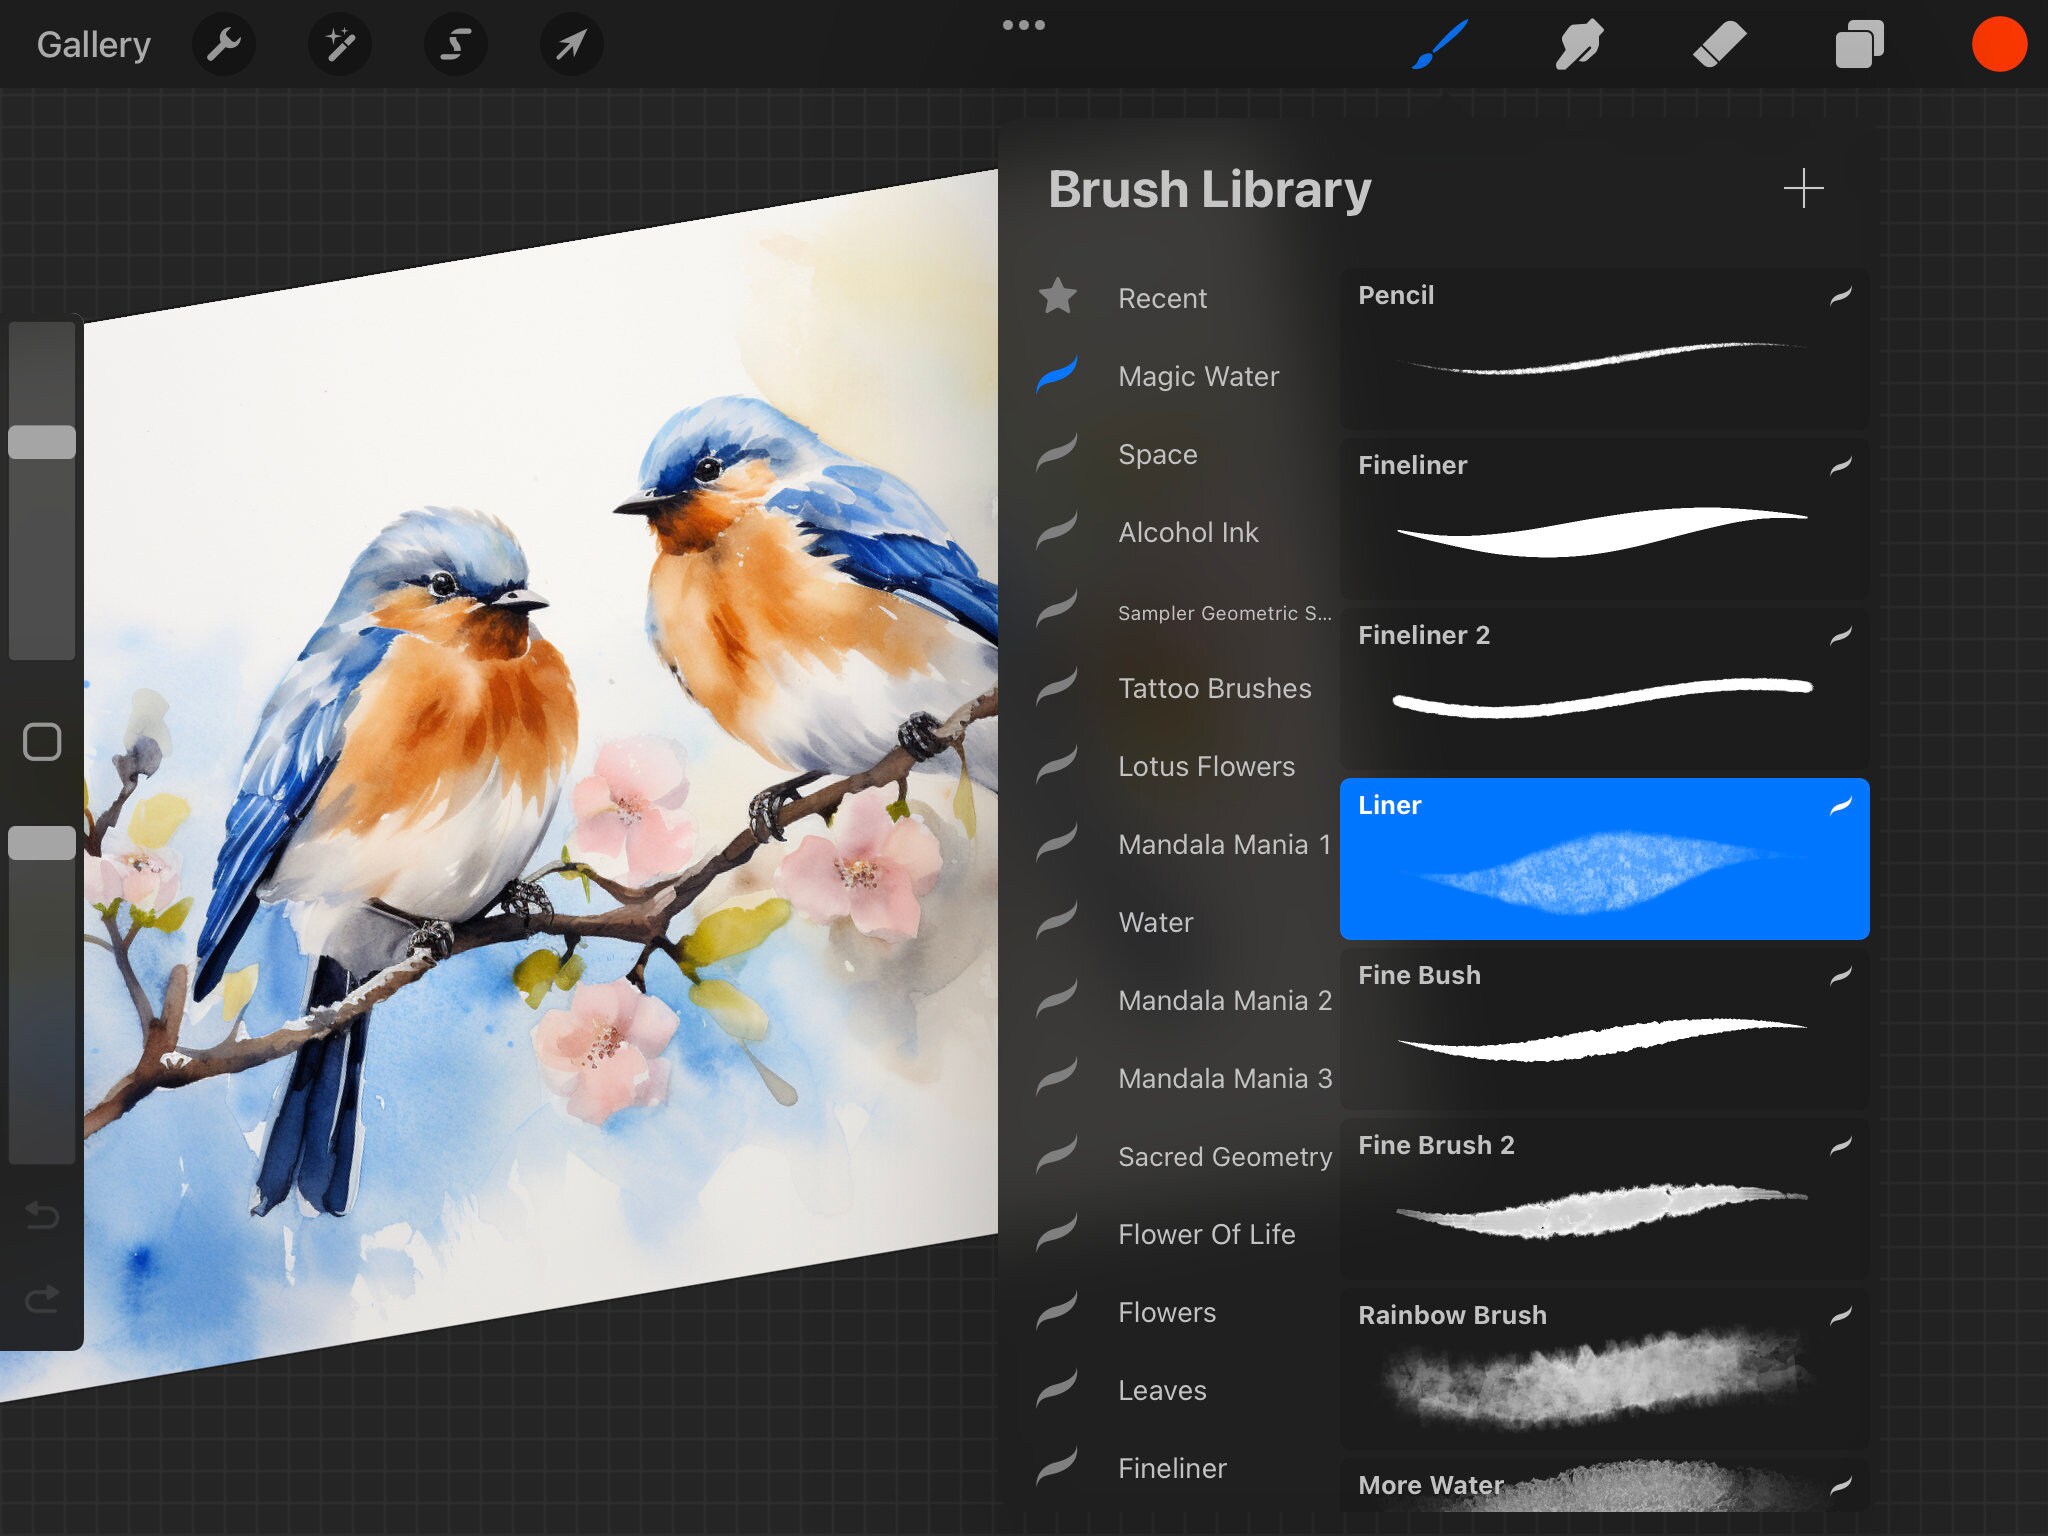Choose the More Water brush
Image resolution: width=2048 pixels, height=1536 pixels.
(x=1604, y=1485)
